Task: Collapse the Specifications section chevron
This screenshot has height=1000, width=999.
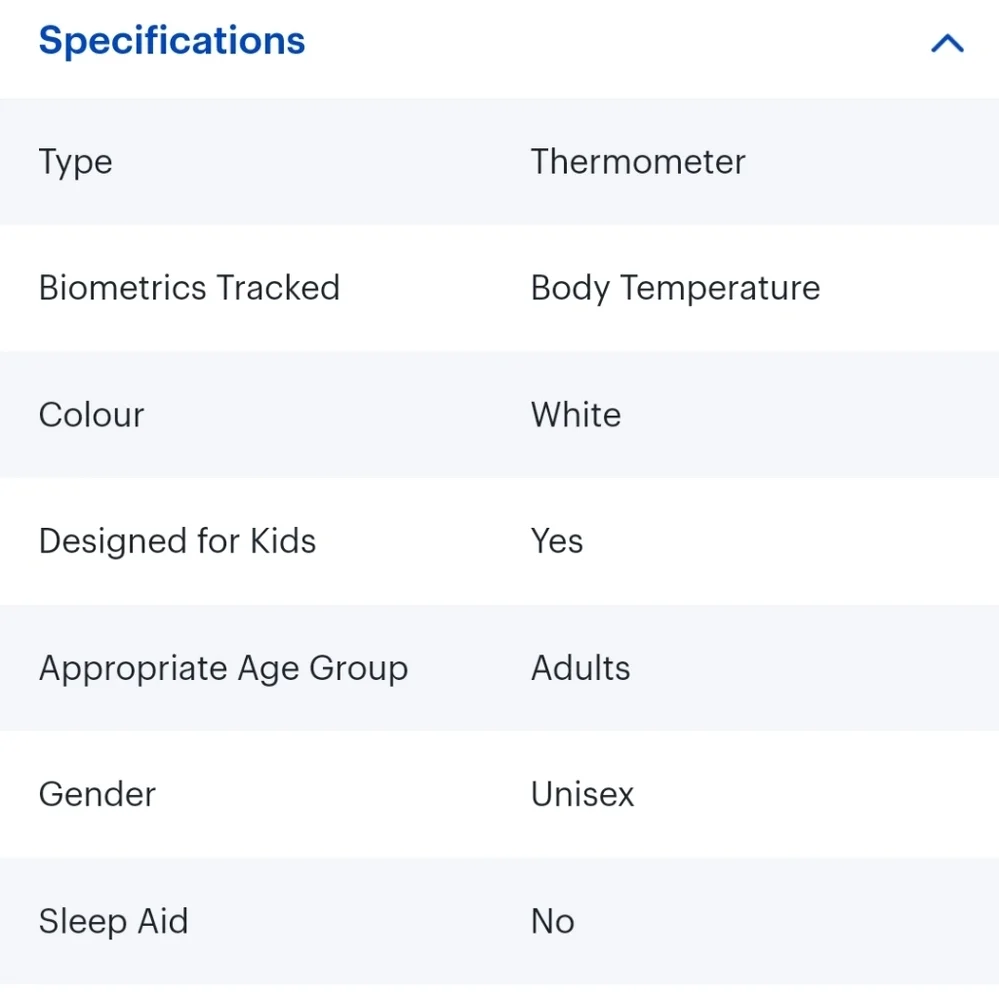Action: tap(947, 43)
